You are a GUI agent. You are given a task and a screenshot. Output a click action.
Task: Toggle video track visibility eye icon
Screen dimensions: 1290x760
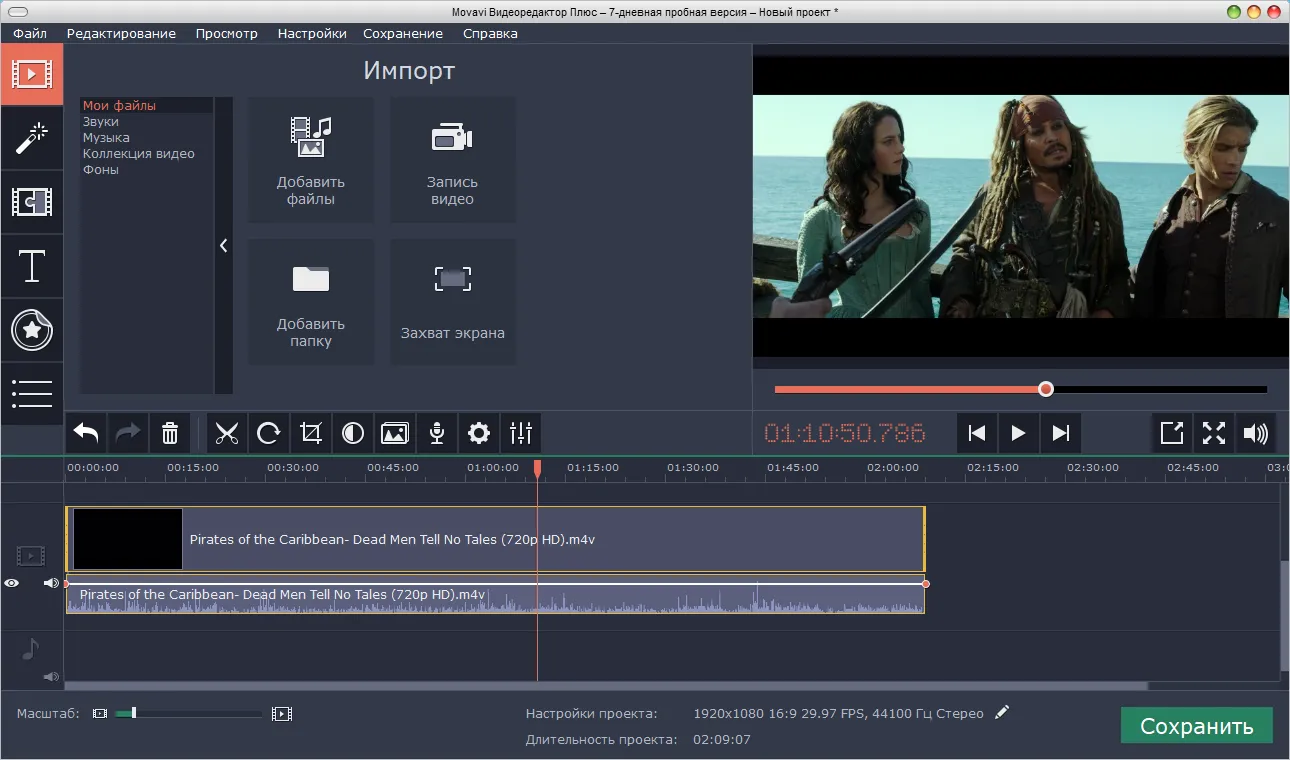12,583
